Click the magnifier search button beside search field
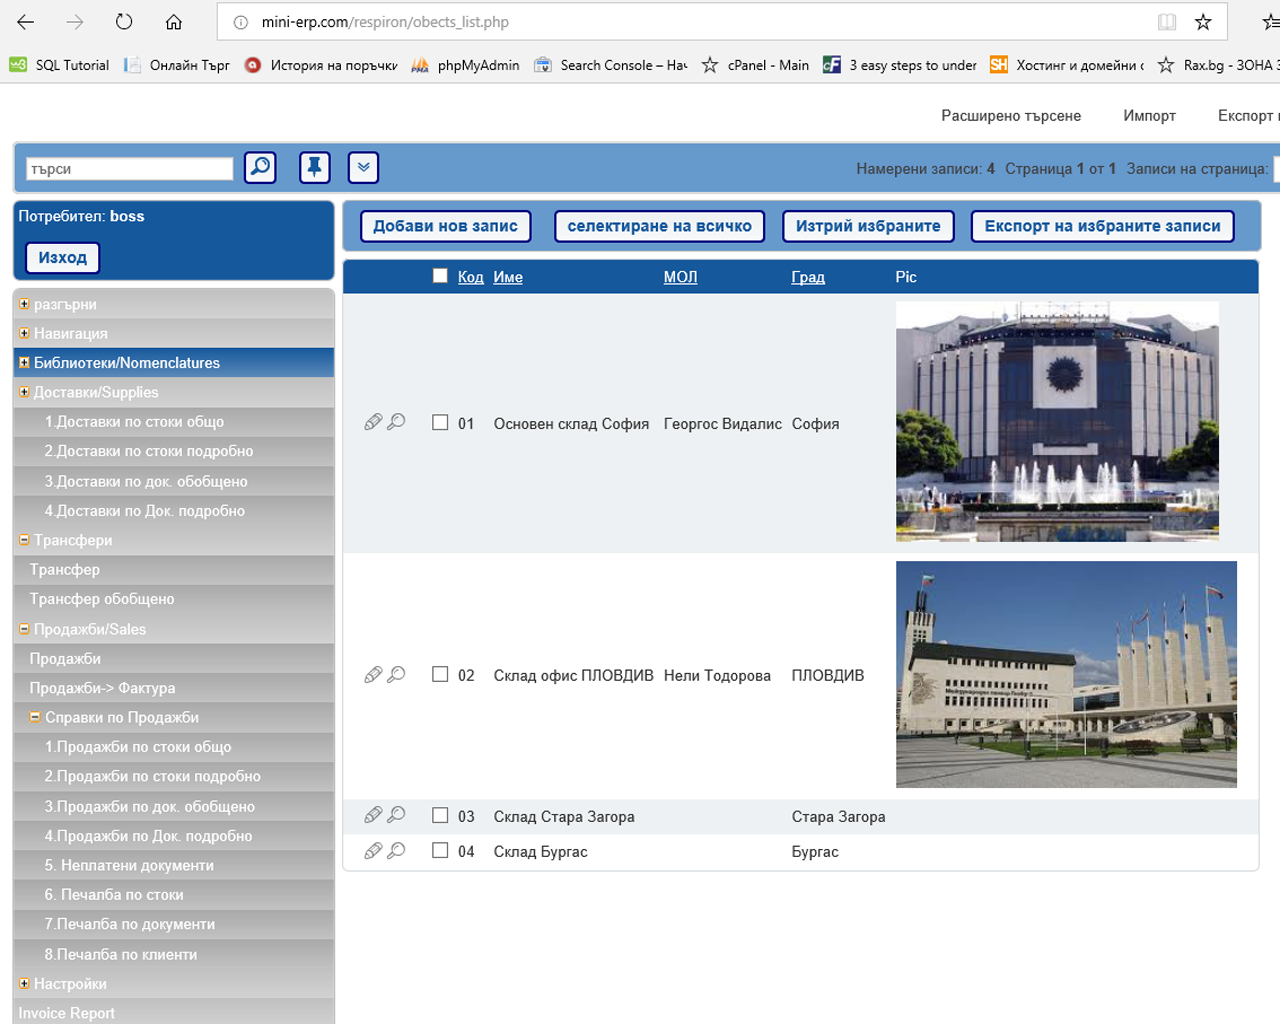The height and width of the screenshot is (1024, 1280). point(260,167)
